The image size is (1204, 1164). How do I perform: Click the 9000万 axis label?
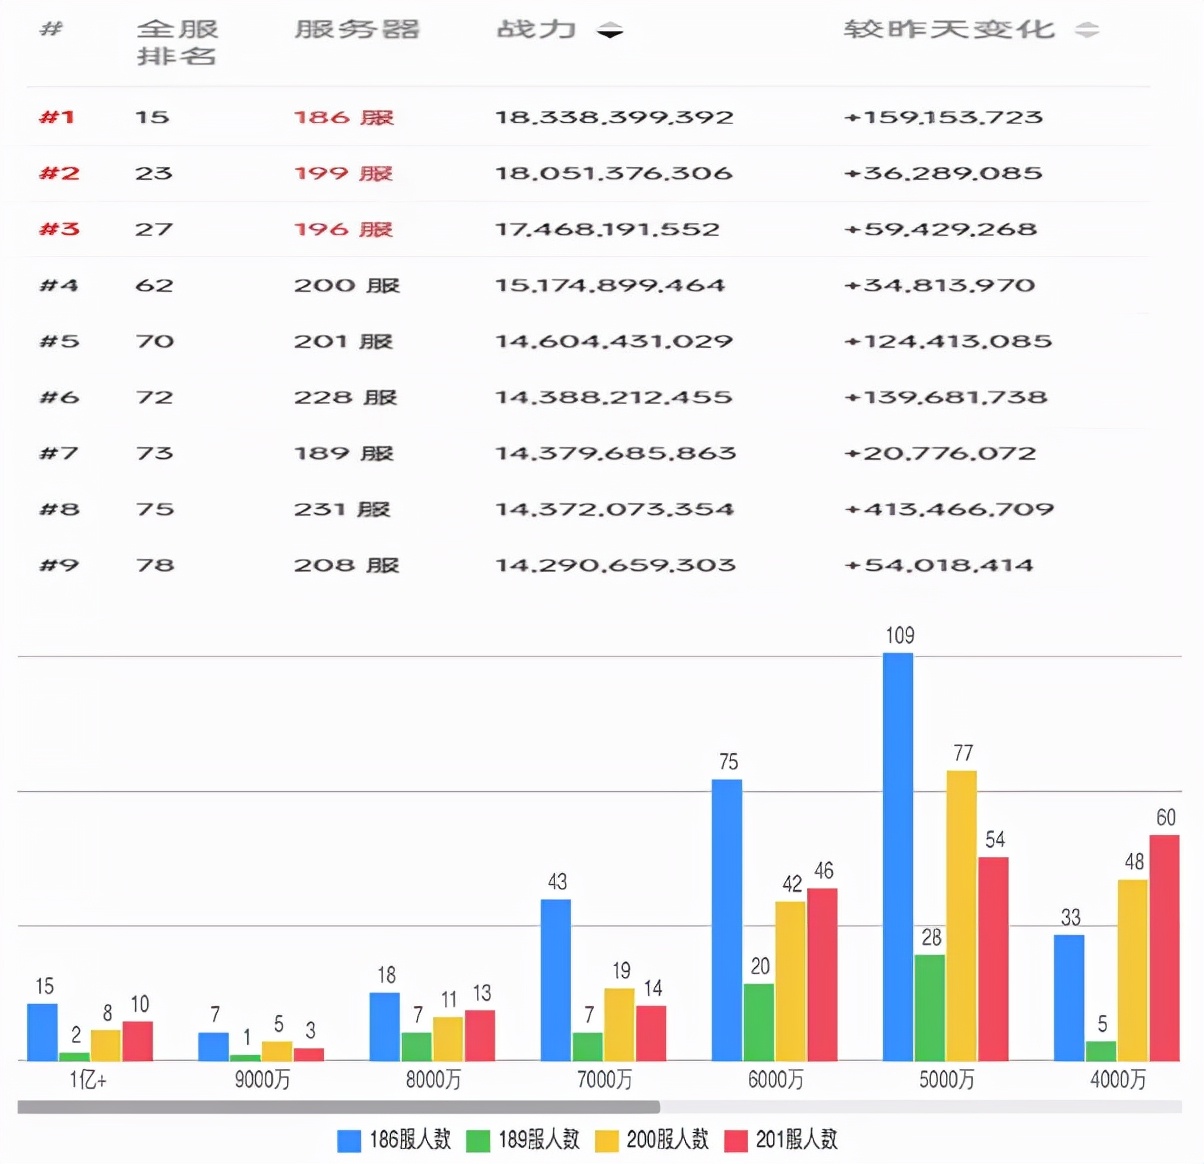(x=262, y=1080)
